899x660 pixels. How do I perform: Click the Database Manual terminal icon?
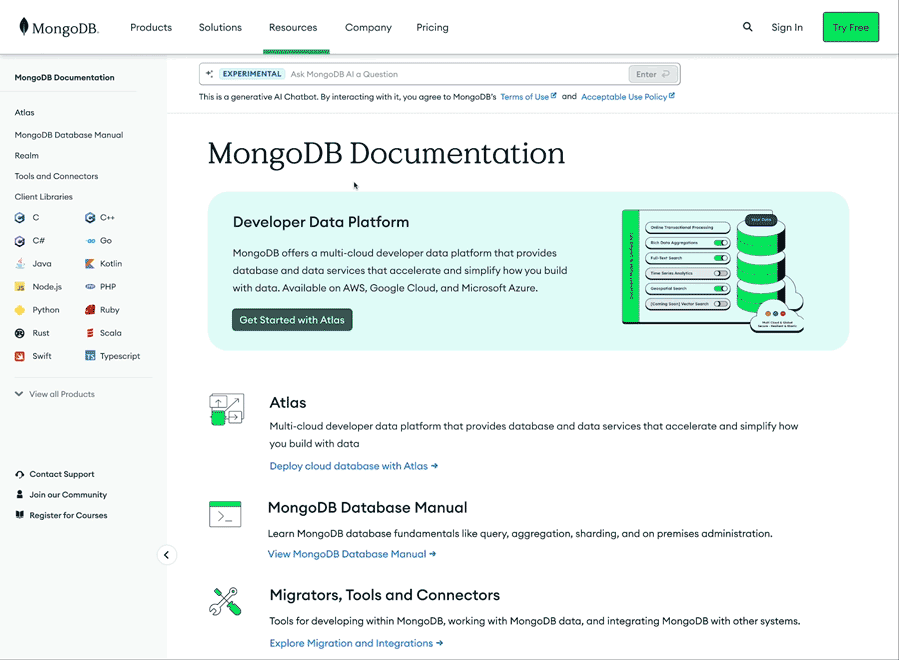[x=225, y=514]
